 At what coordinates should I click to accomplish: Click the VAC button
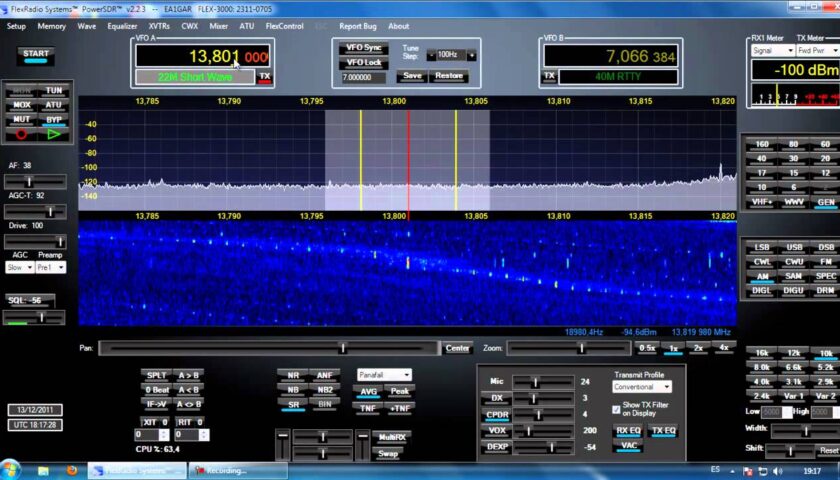628,446
